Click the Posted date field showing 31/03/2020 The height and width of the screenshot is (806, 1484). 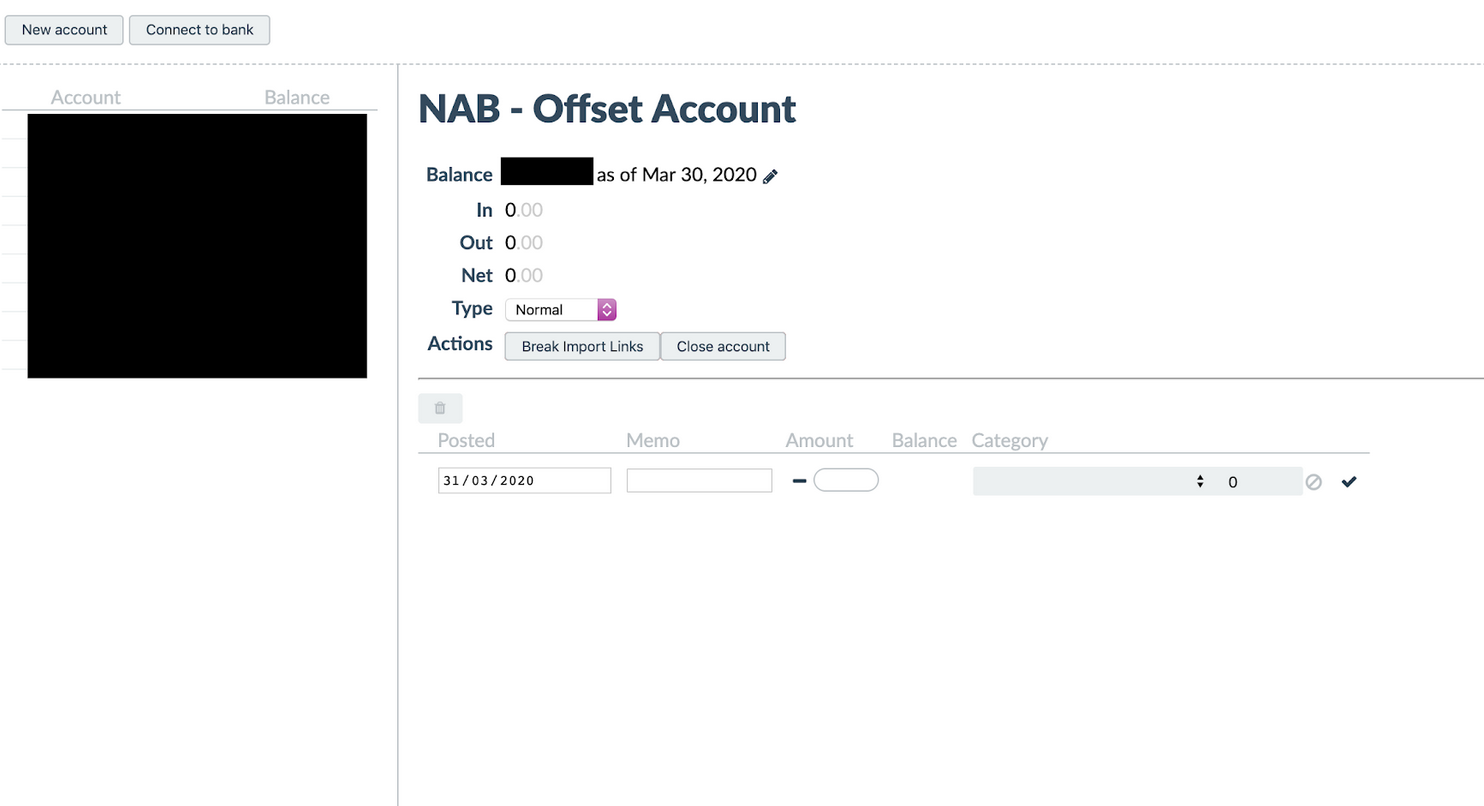(523, 480)
